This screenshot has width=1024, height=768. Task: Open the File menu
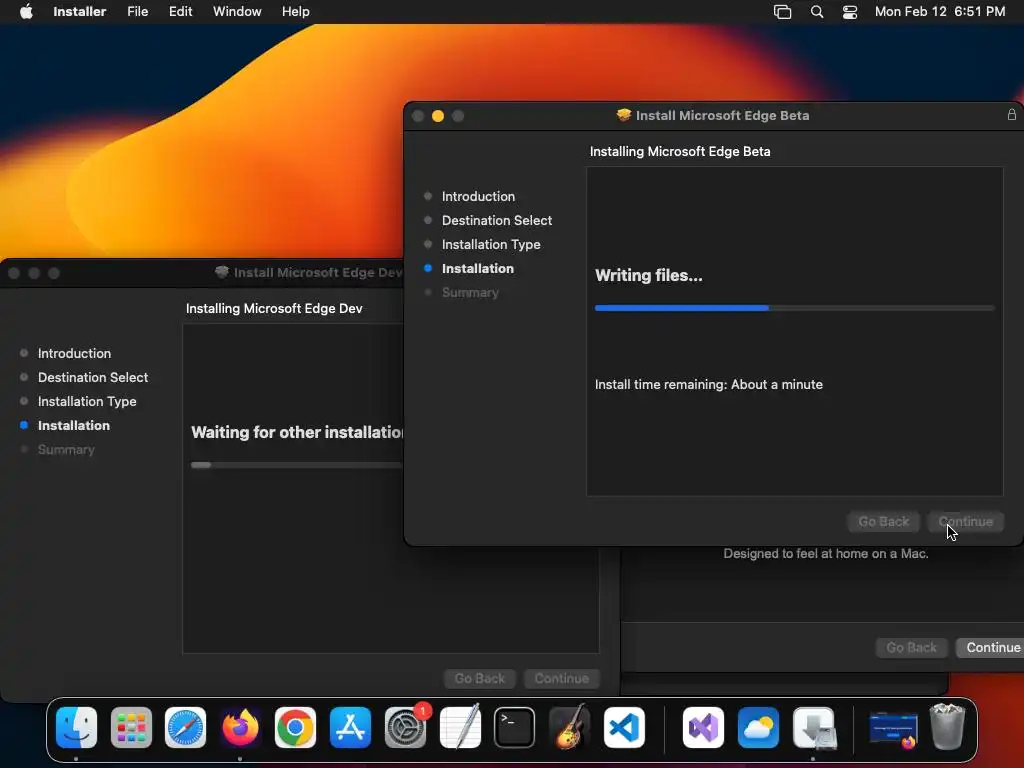137,12
